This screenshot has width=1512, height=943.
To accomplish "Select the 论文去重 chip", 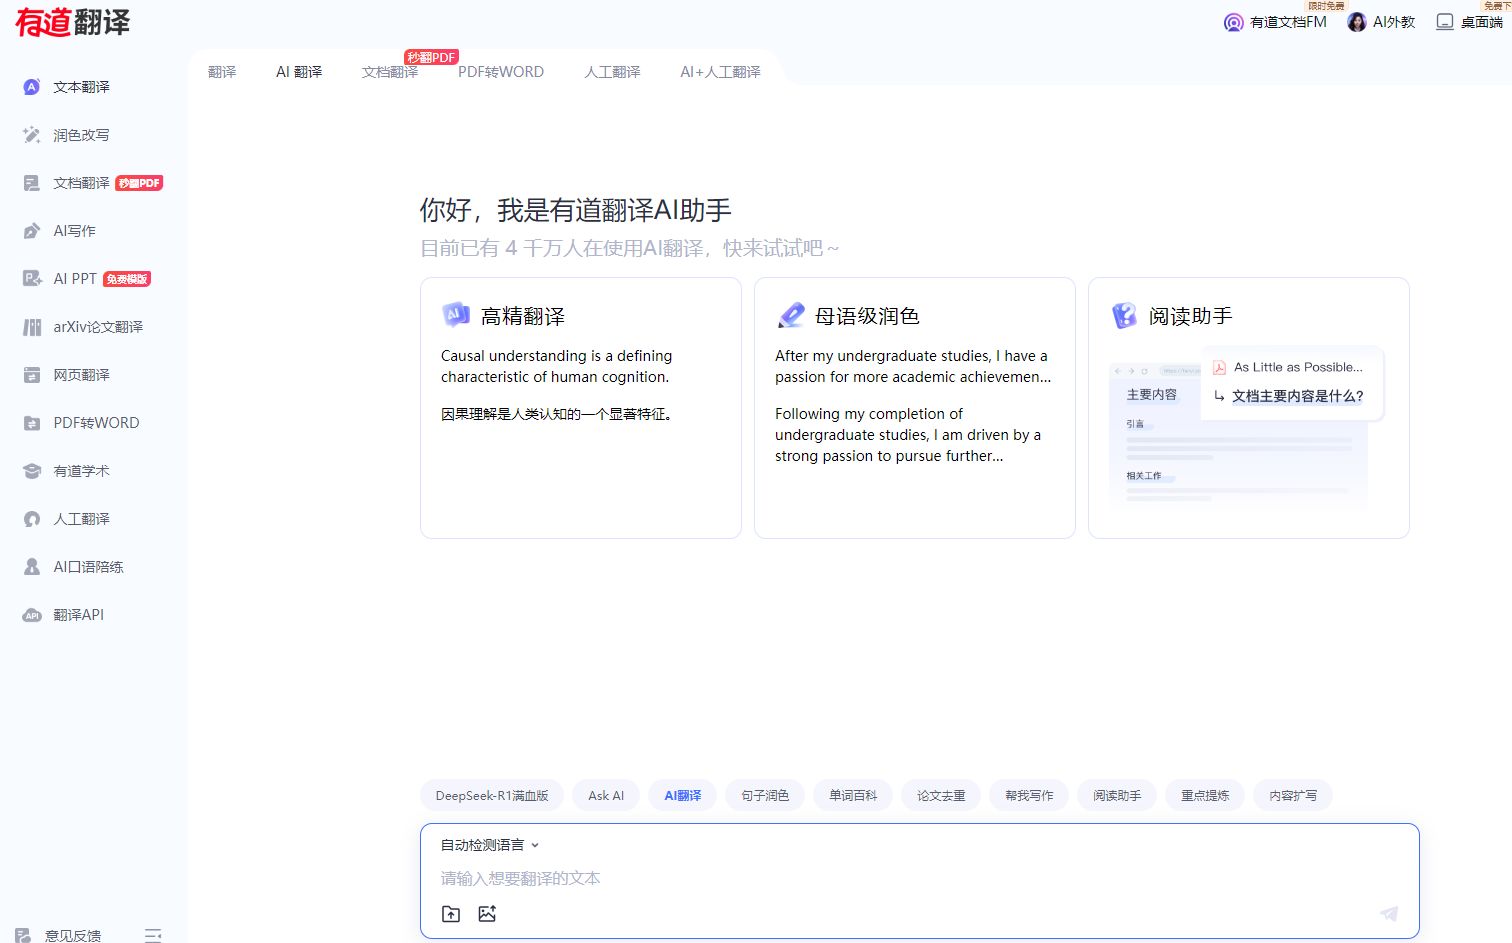I will coord(941,796).
